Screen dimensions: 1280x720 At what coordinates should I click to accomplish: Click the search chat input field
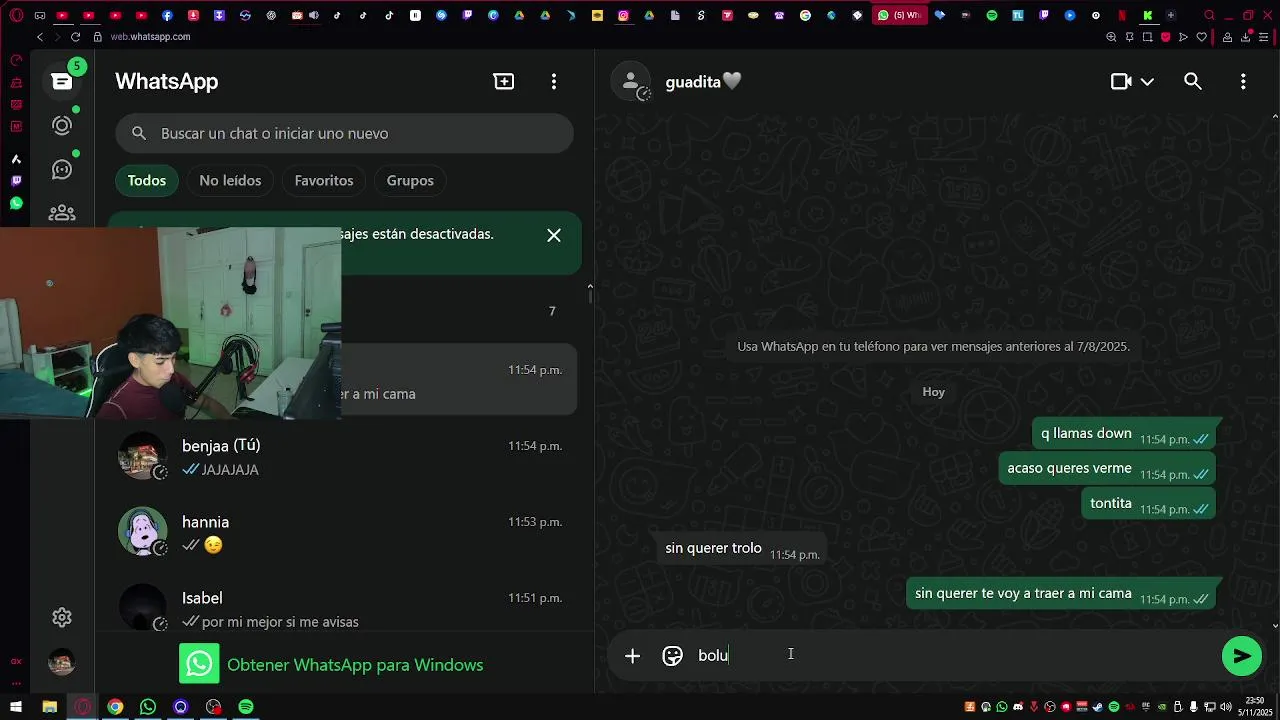point(344,133)
